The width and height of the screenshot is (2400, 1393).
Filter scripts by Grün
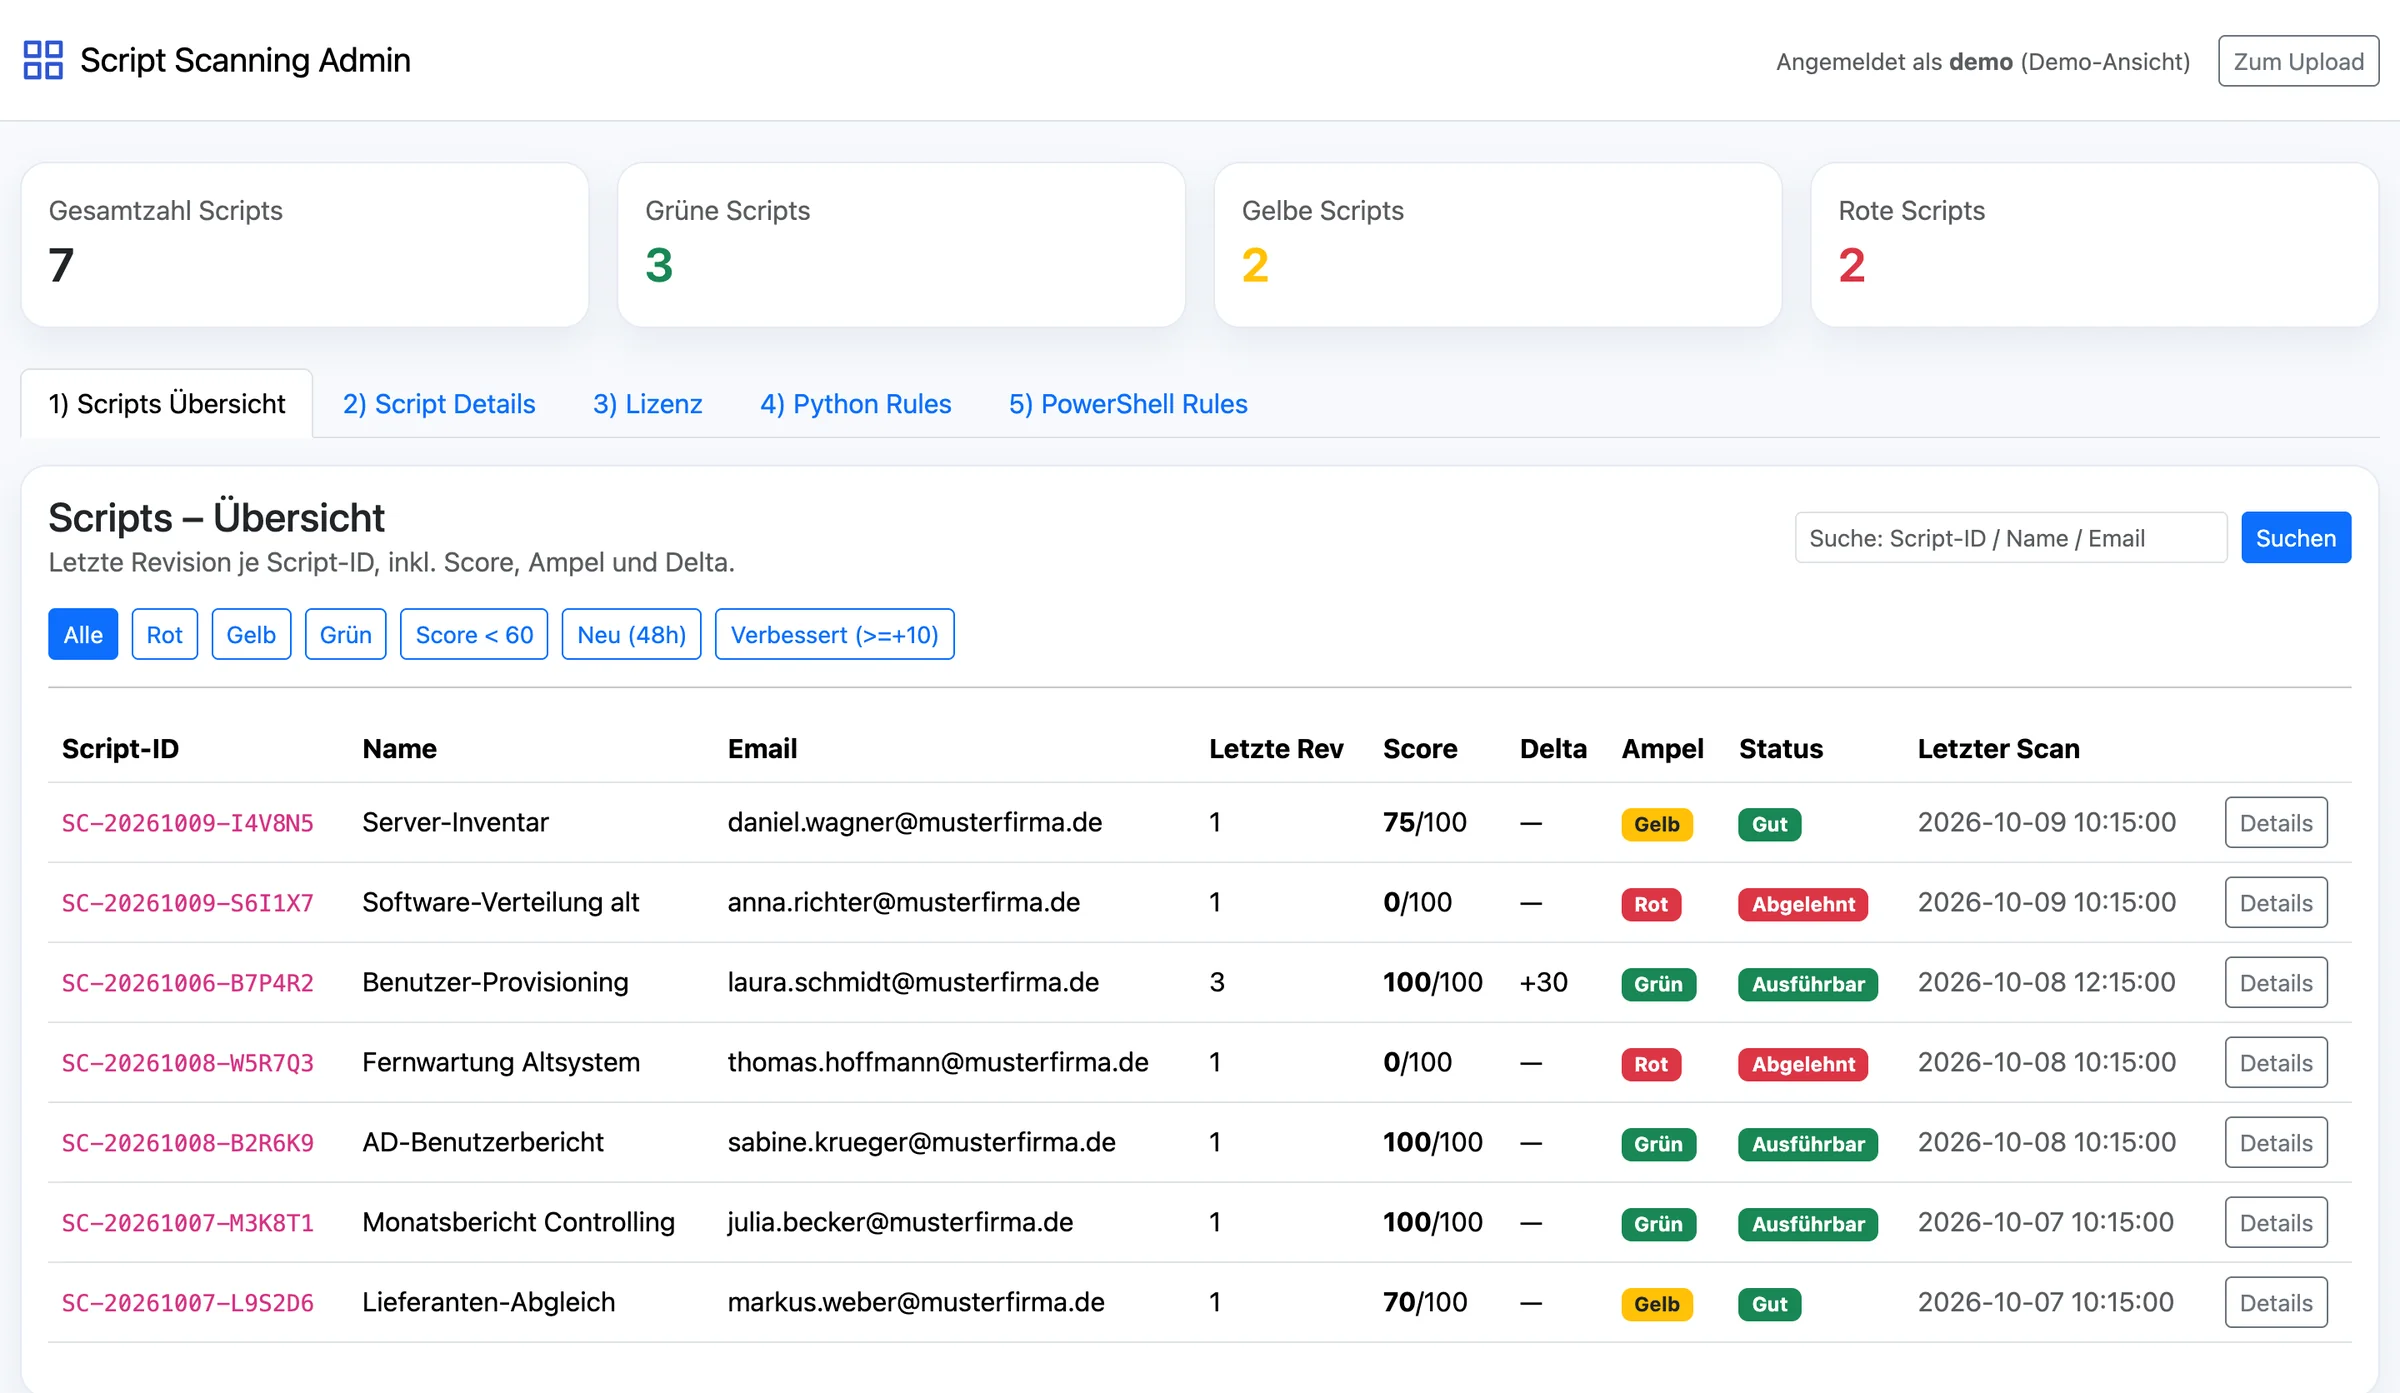pyautogui.click(x=345, y=634)
